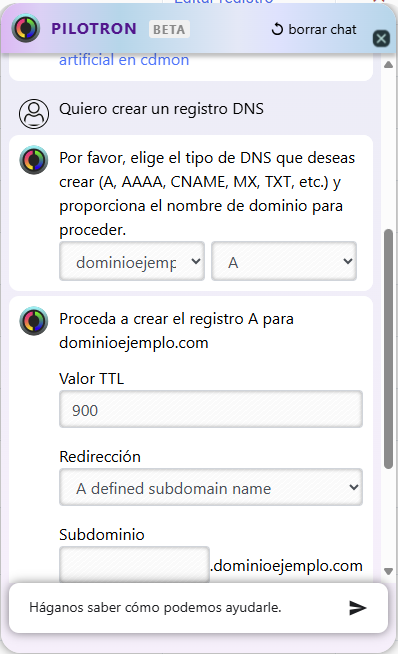Image resolution: width=398 pixels, height=654 pixels.
Task: Open the dominioejemplo domain dropdown
Action: tap(132, 261)
